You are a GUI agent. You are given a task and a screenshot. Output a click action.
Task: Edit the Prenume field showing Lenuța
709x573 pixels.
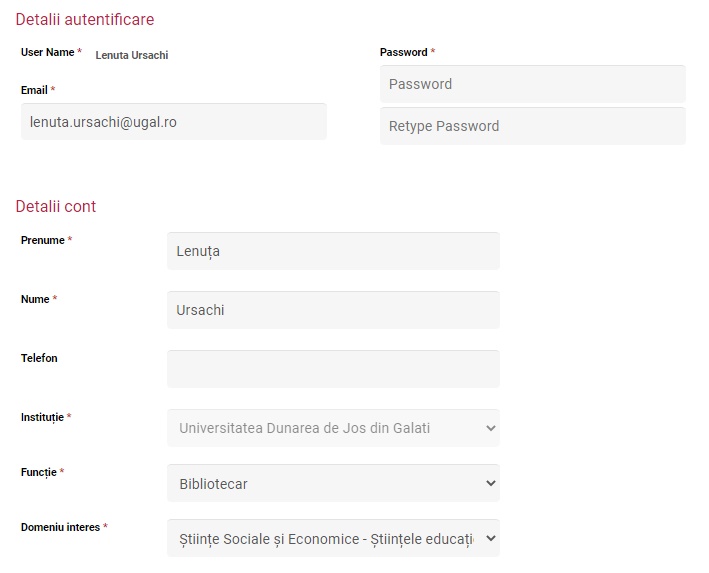click(x=333, y=251)
